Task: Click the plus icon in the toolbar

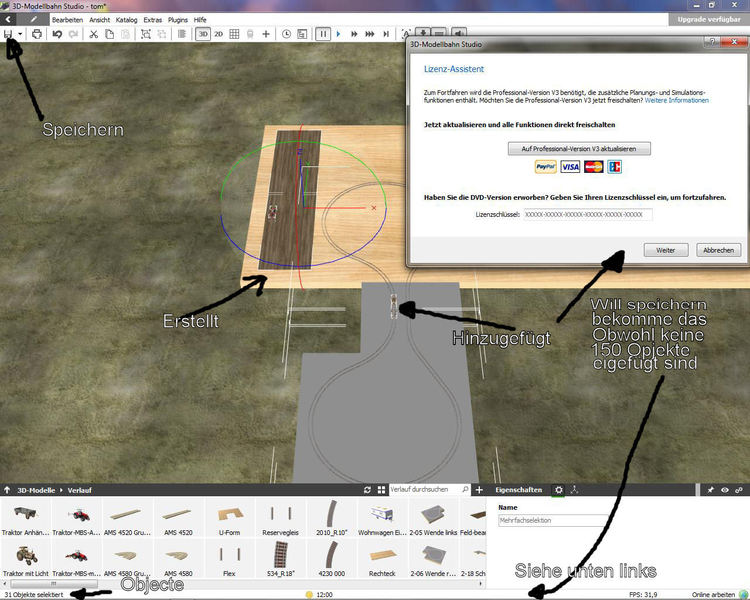Action: tap(266, 34)
